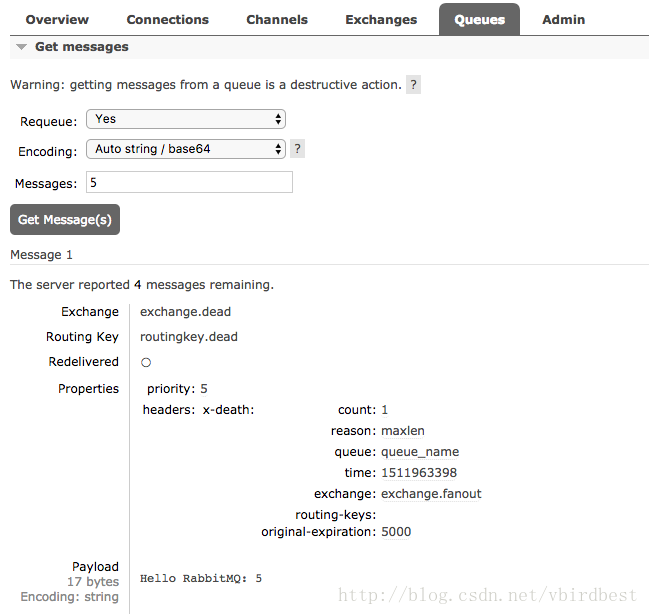Open the Overview tab
This screenshot has width=649, height=615.
click(57, 19)
